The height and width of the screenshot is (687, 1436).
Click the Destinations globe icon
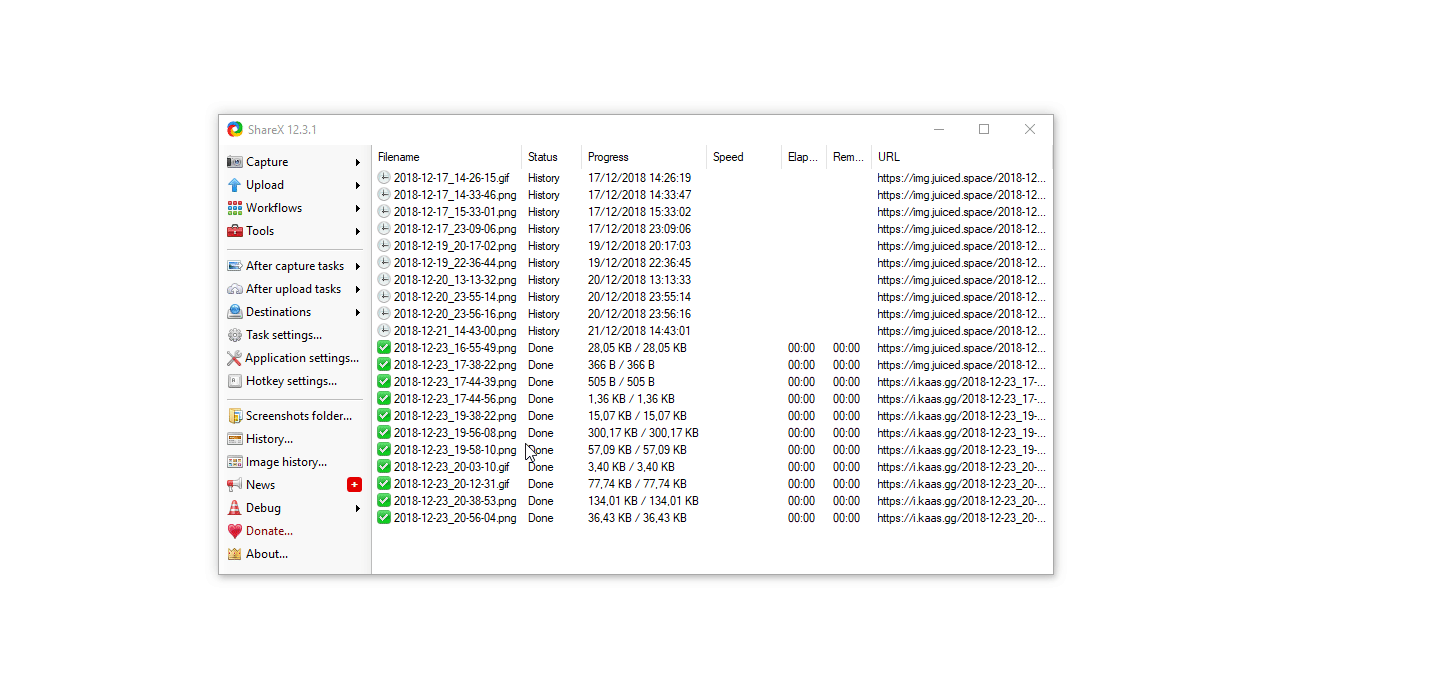(234, 312)
